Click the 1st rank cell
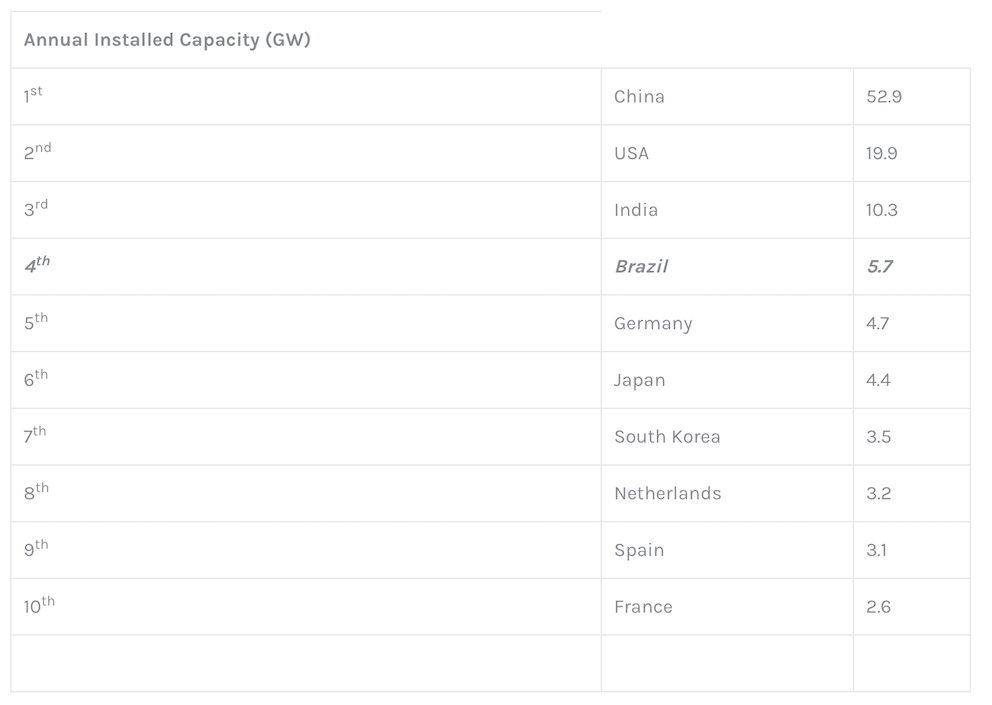This screenshot has width=992, height=705. 33,96
